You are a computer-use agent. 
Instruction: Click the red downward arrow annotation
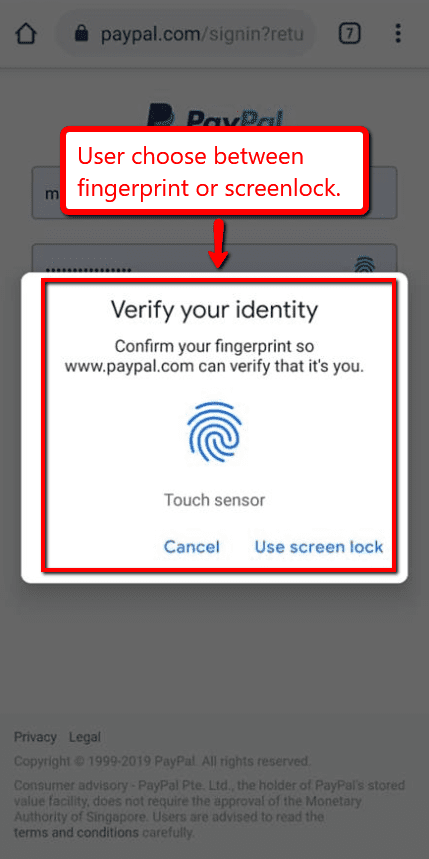click(x=218, y=243)
